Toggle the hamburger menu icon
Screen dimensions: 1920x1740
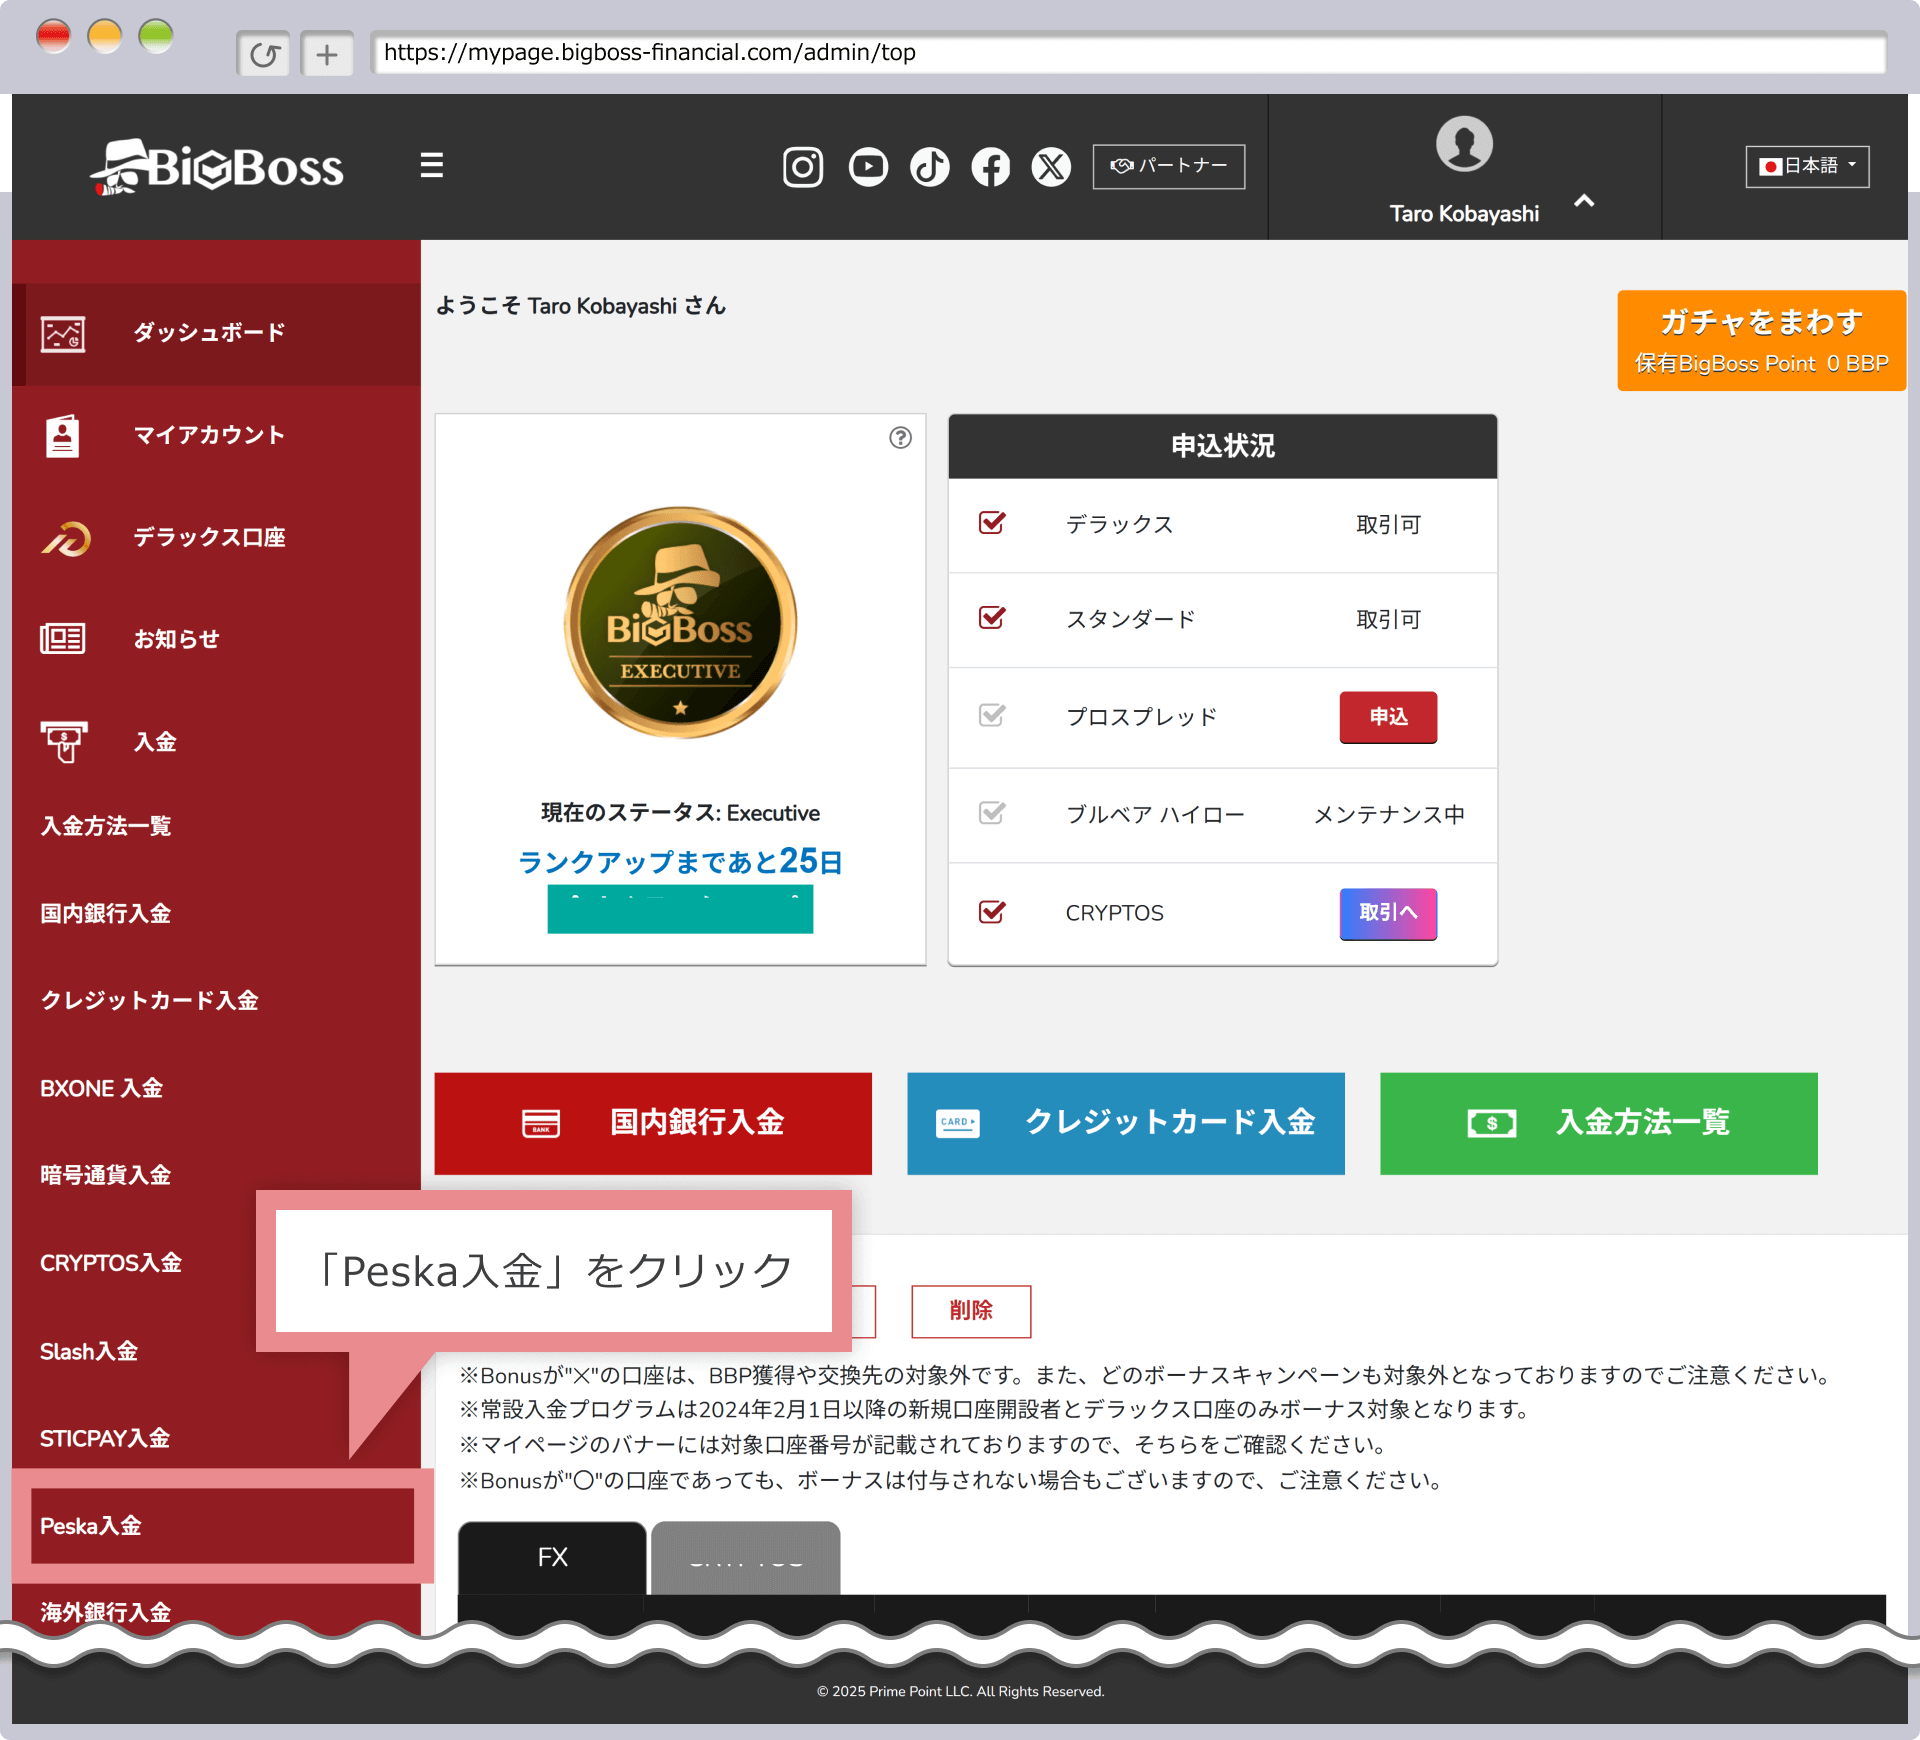[x=431, y=165]
